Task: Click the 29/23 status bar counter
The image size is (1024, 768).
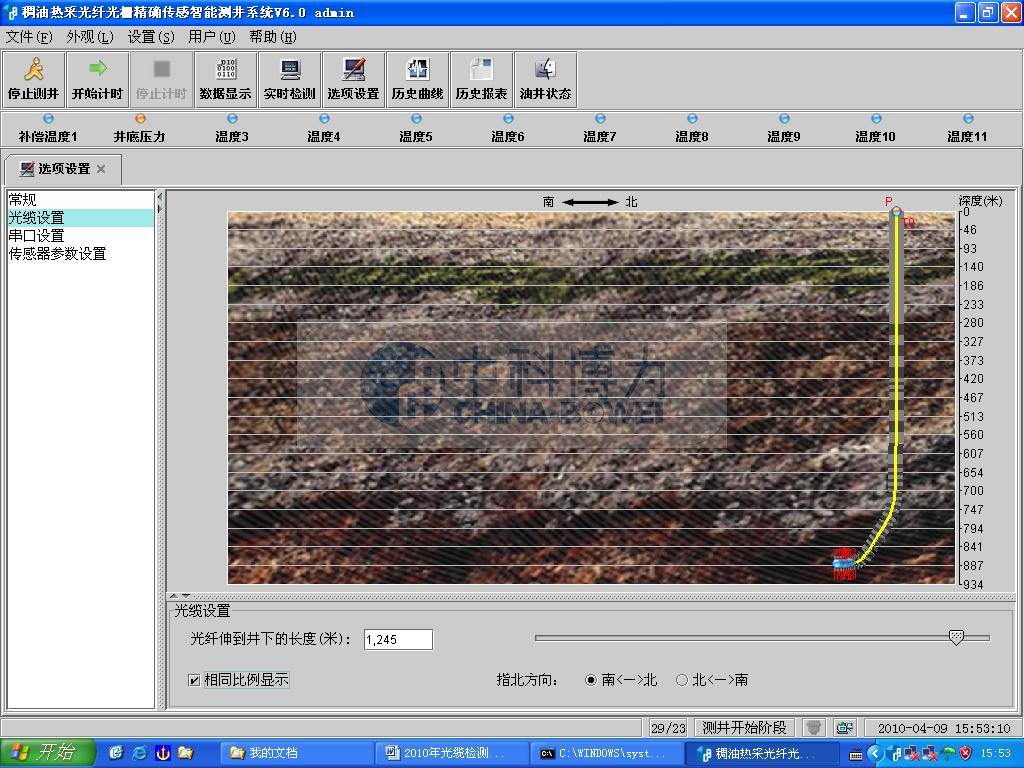Action: tap(668, 728)
